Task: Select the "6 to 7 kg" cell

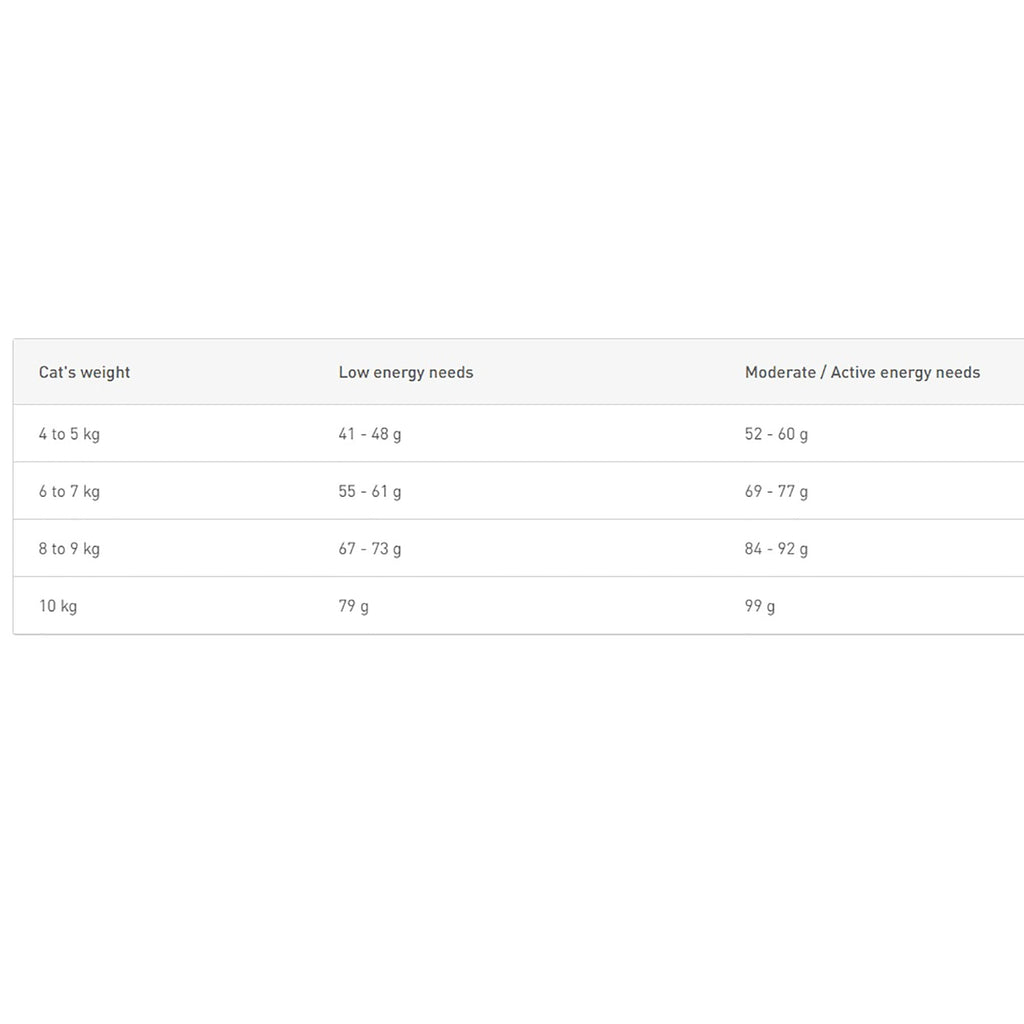Action: pyautogui.click(x=69, y=491)
